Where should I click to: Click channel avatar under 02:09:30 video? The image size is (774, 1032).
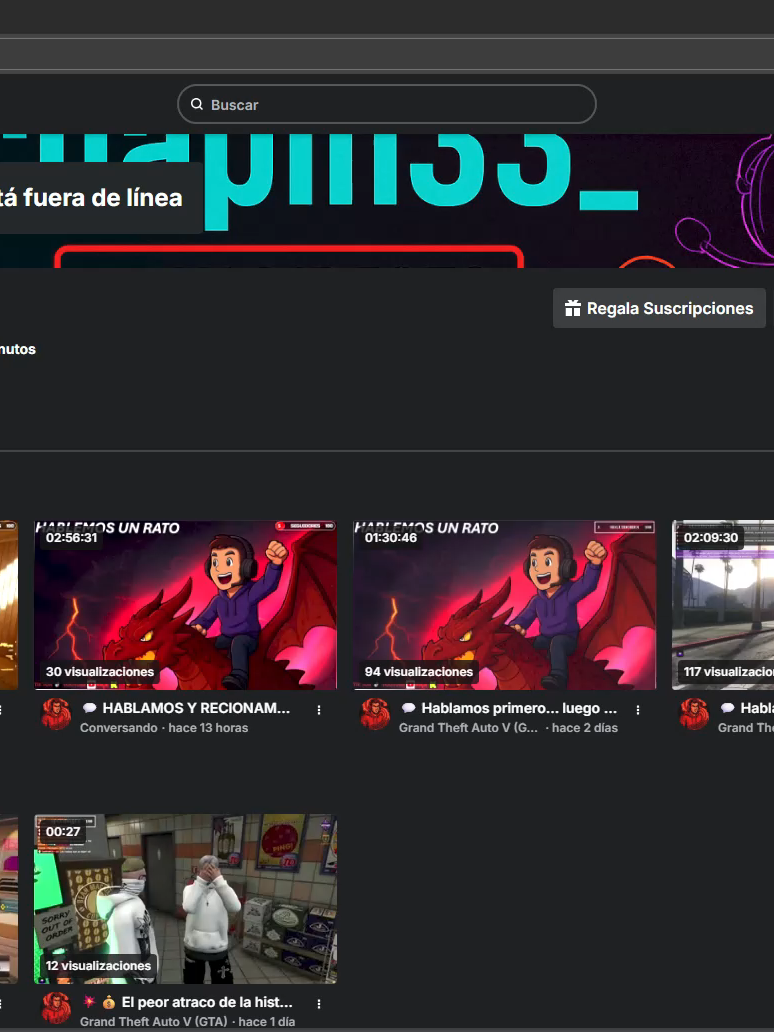(694, 715)
